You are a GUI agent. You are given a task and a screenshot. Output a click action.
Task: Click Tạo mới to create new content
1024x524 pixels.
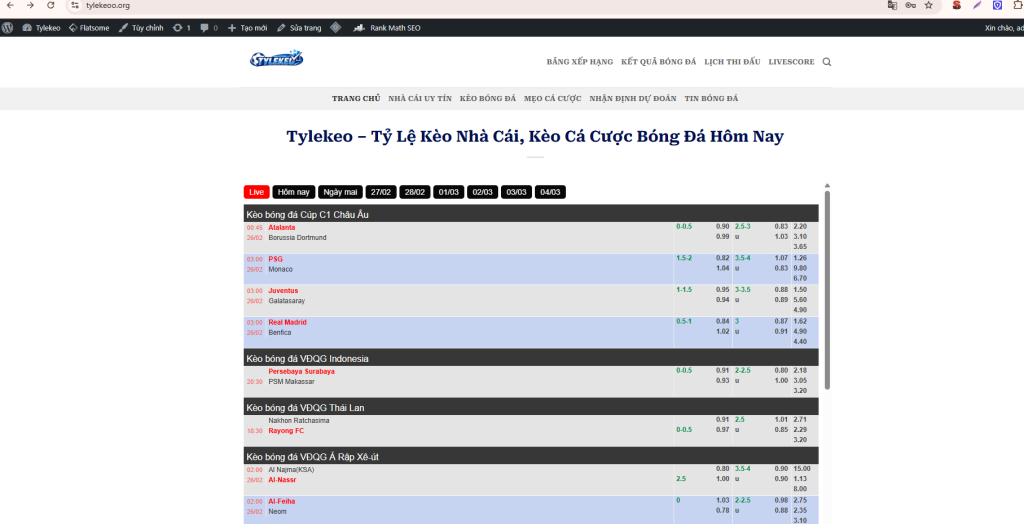pos(248,28)
